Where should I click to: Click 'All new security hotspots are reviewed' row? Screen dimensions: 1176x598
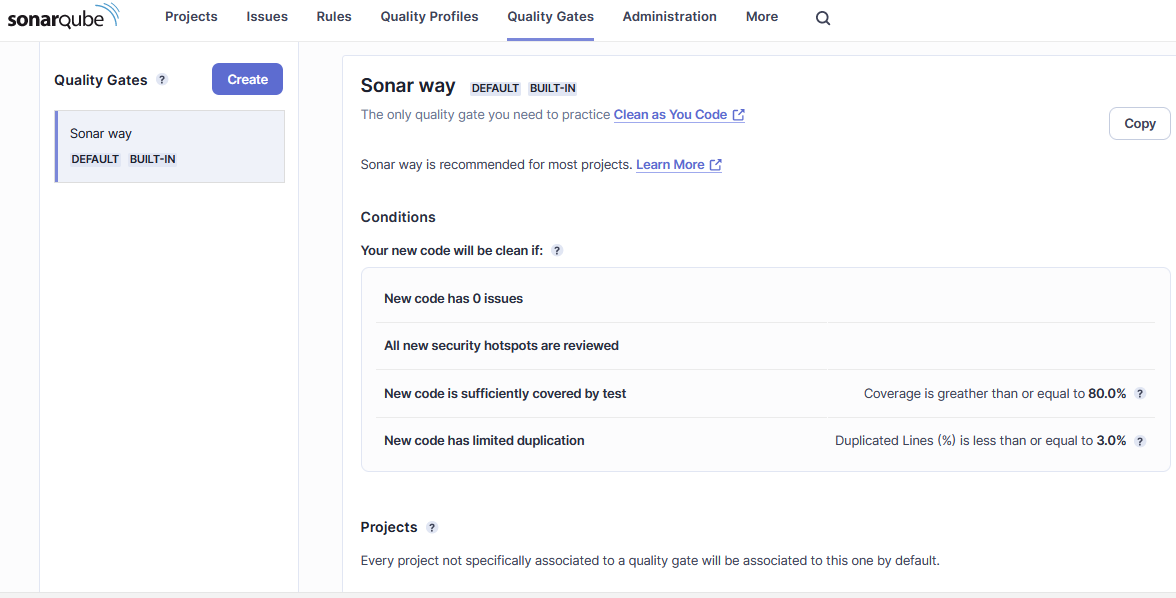click(765, 346)
